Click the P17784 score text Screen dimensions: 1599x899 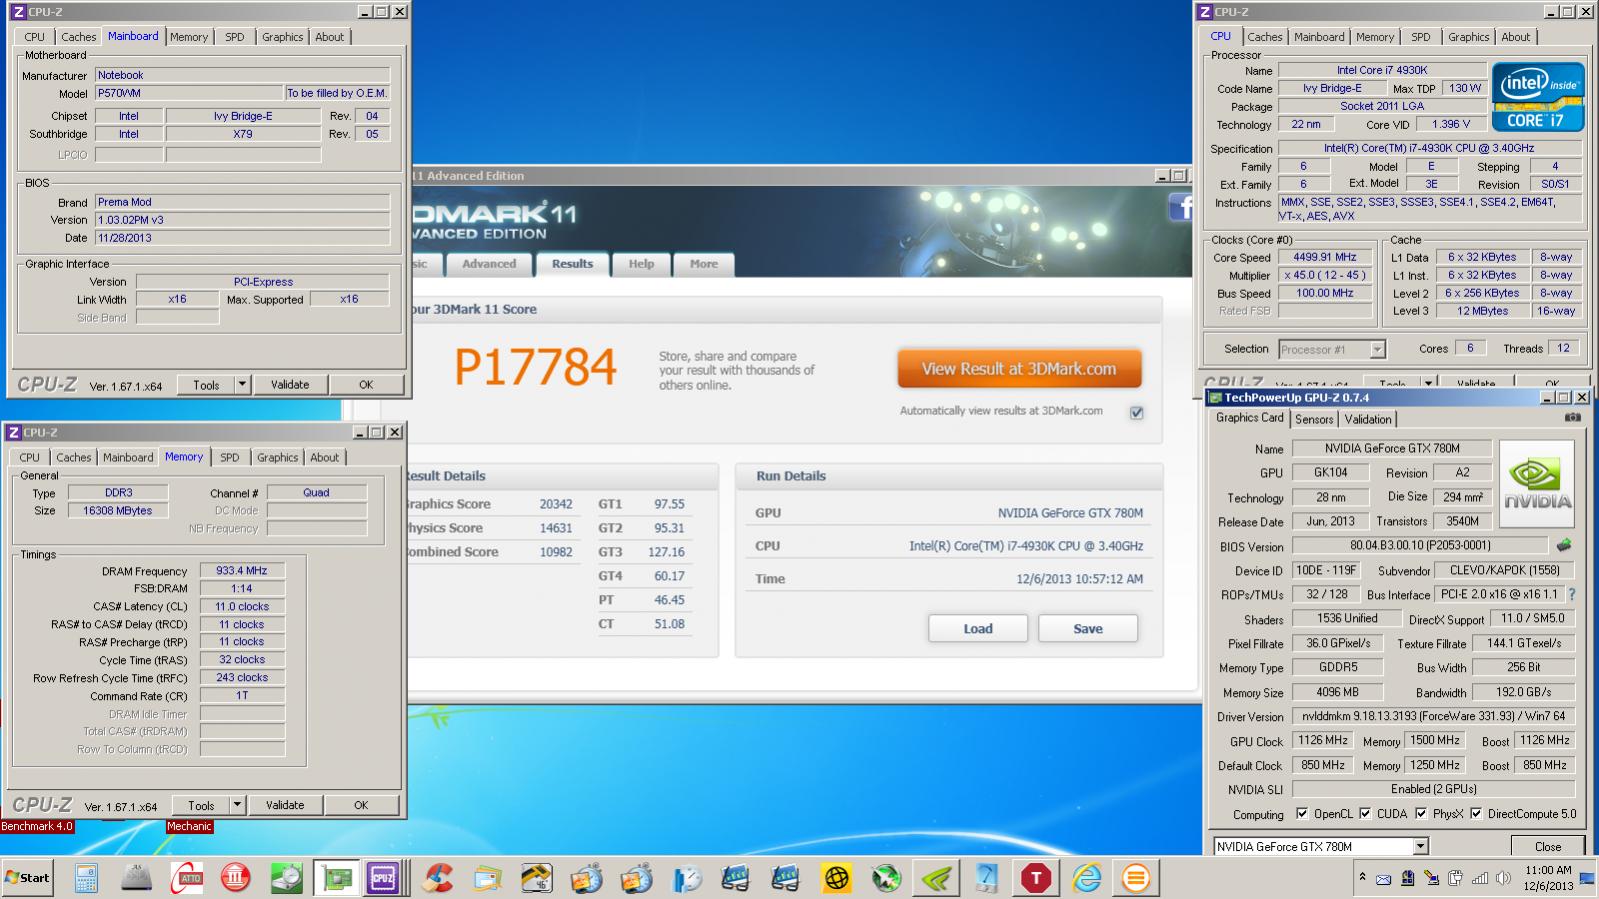point(536,367)
